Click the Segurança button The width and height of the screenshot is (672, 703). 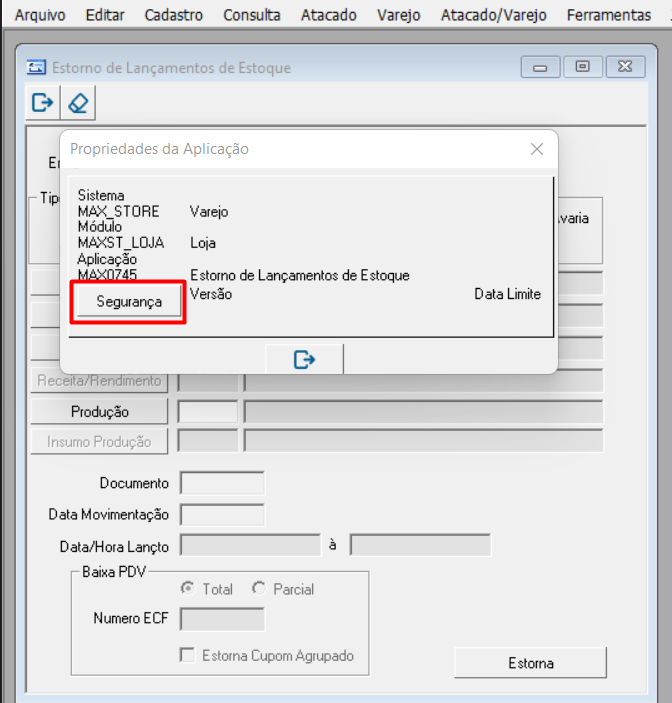(x=129, y=302)
